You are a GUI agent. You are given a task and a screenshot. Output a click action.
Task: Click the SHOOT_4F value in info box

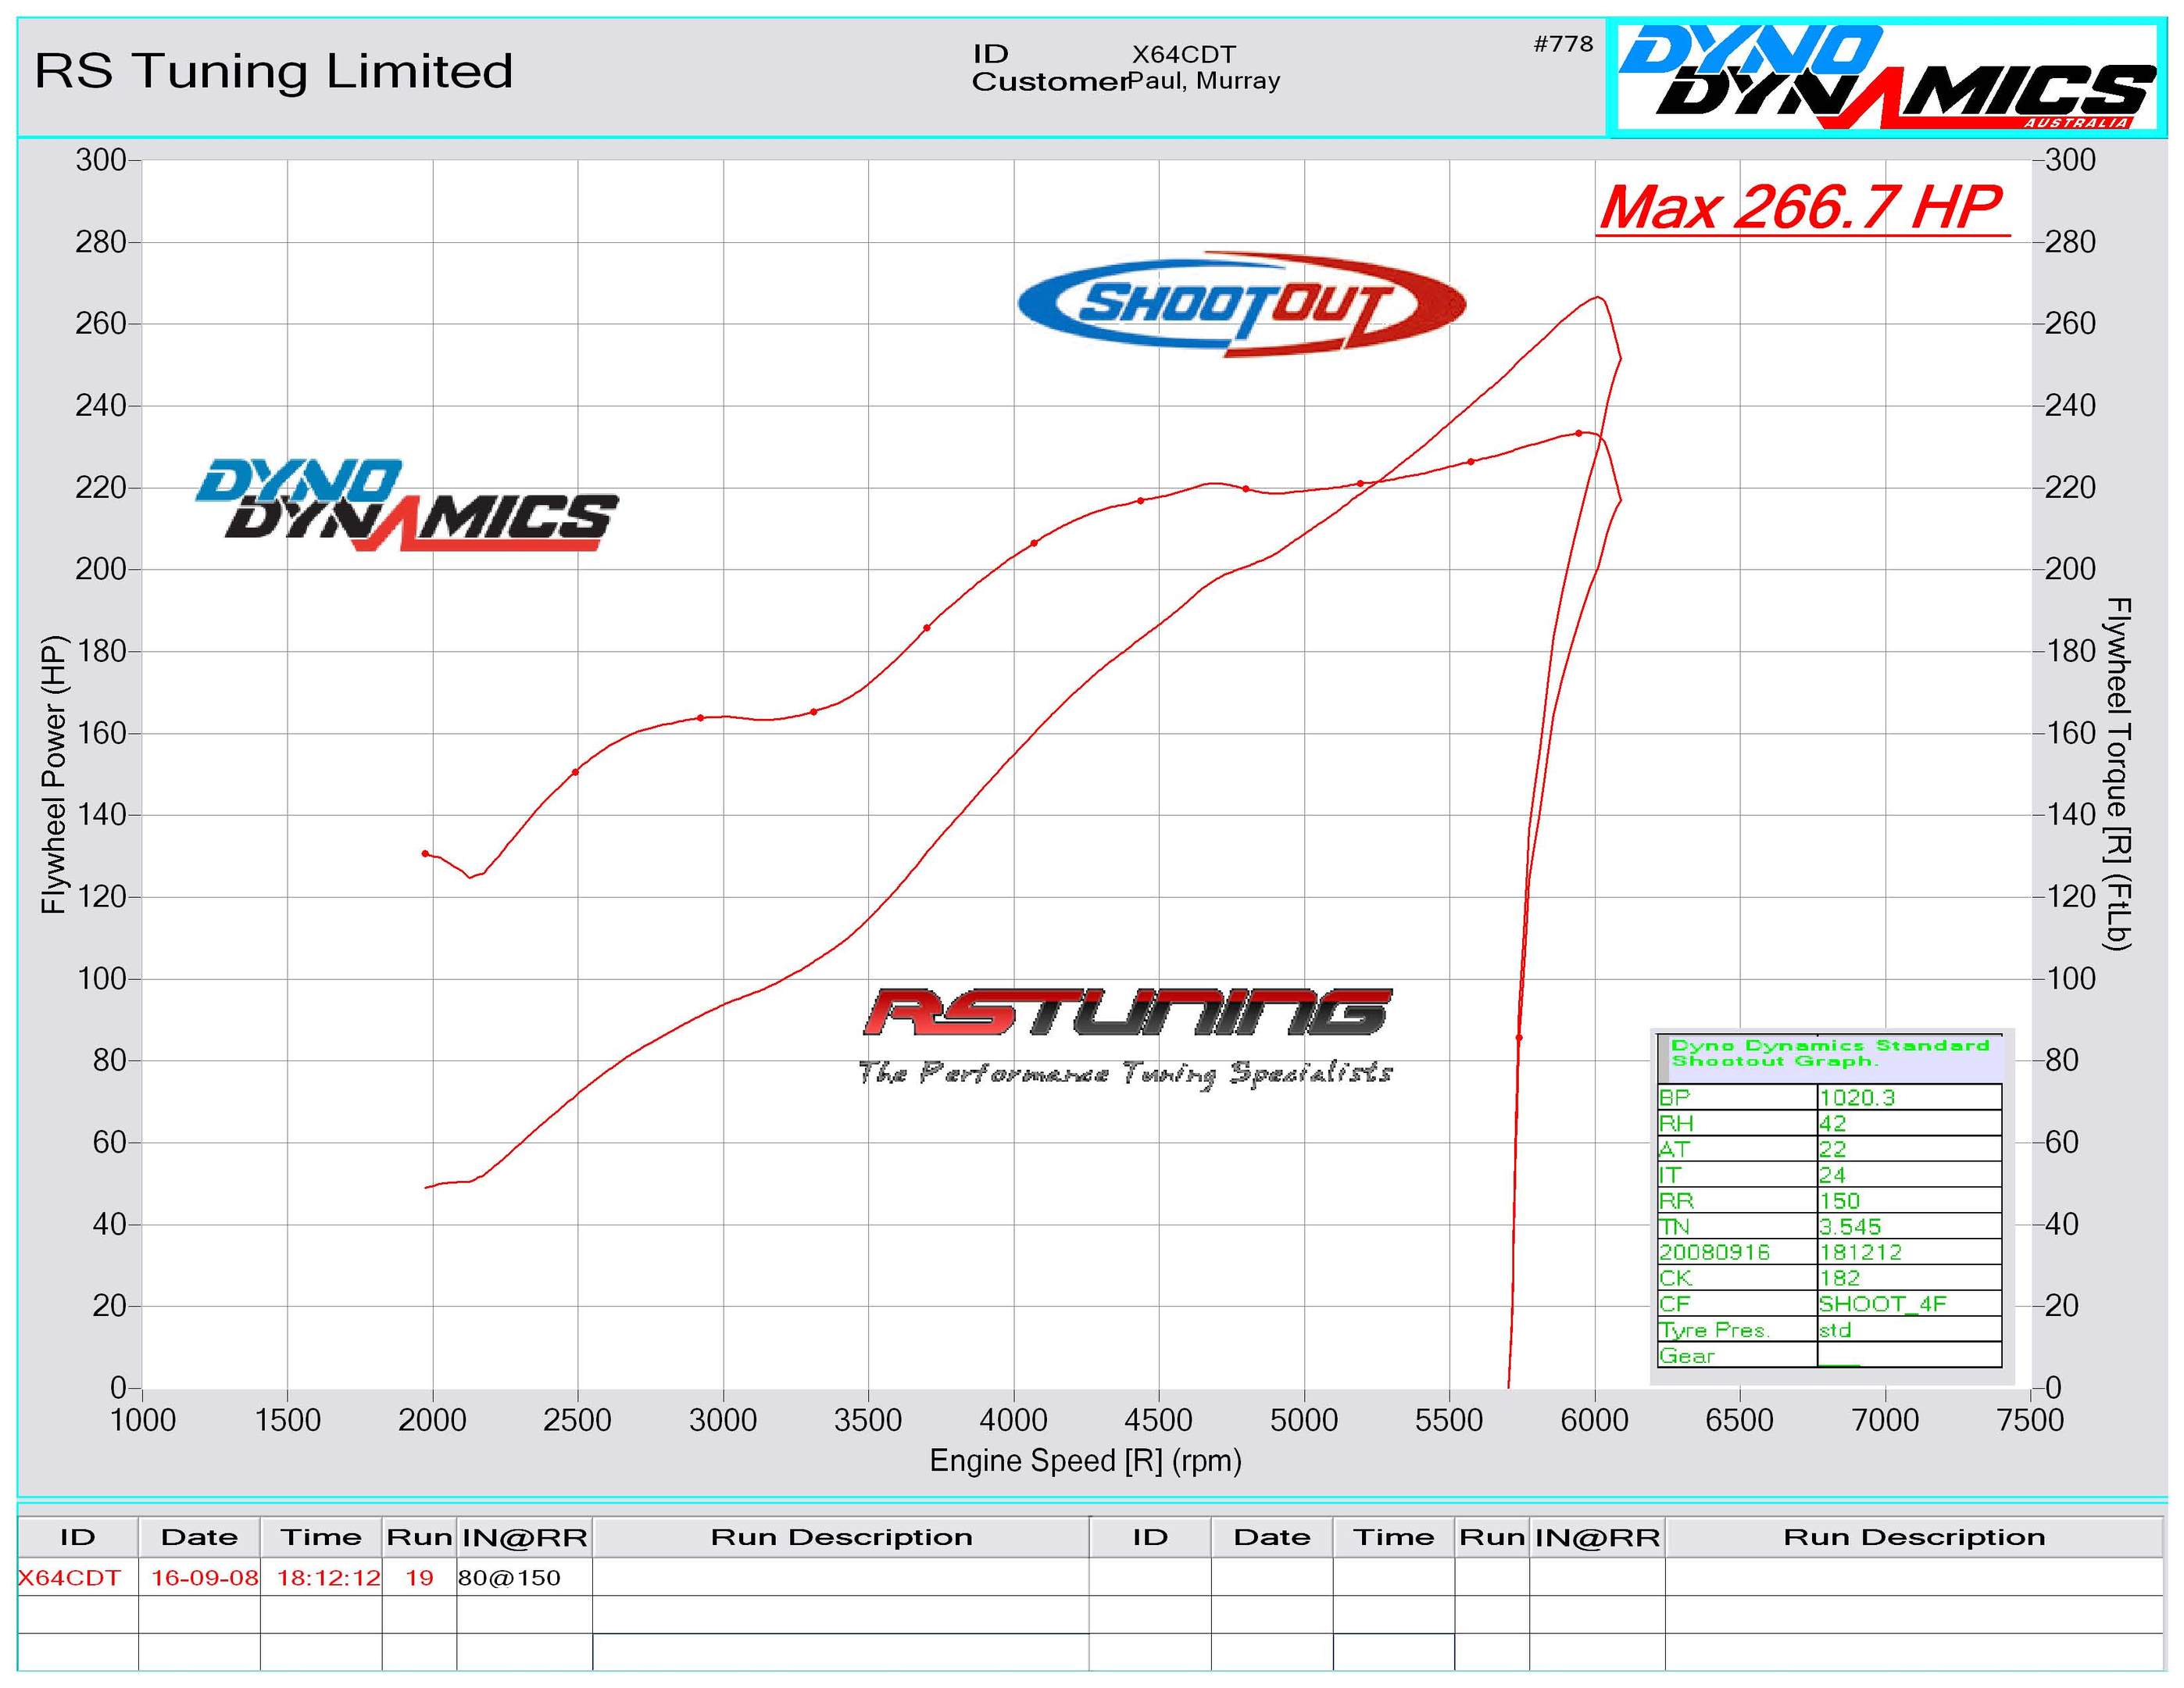(1882, 1303)
